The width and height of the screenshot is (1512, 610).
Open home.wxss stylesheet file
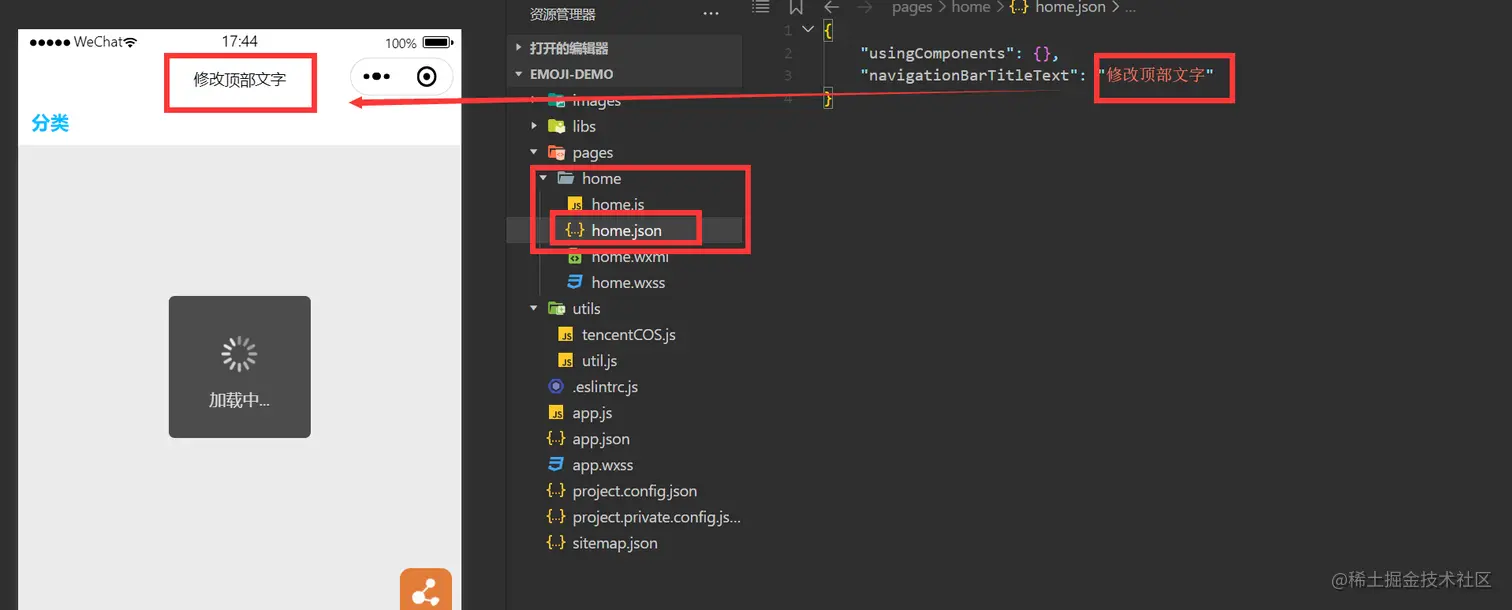click(628, 282)
